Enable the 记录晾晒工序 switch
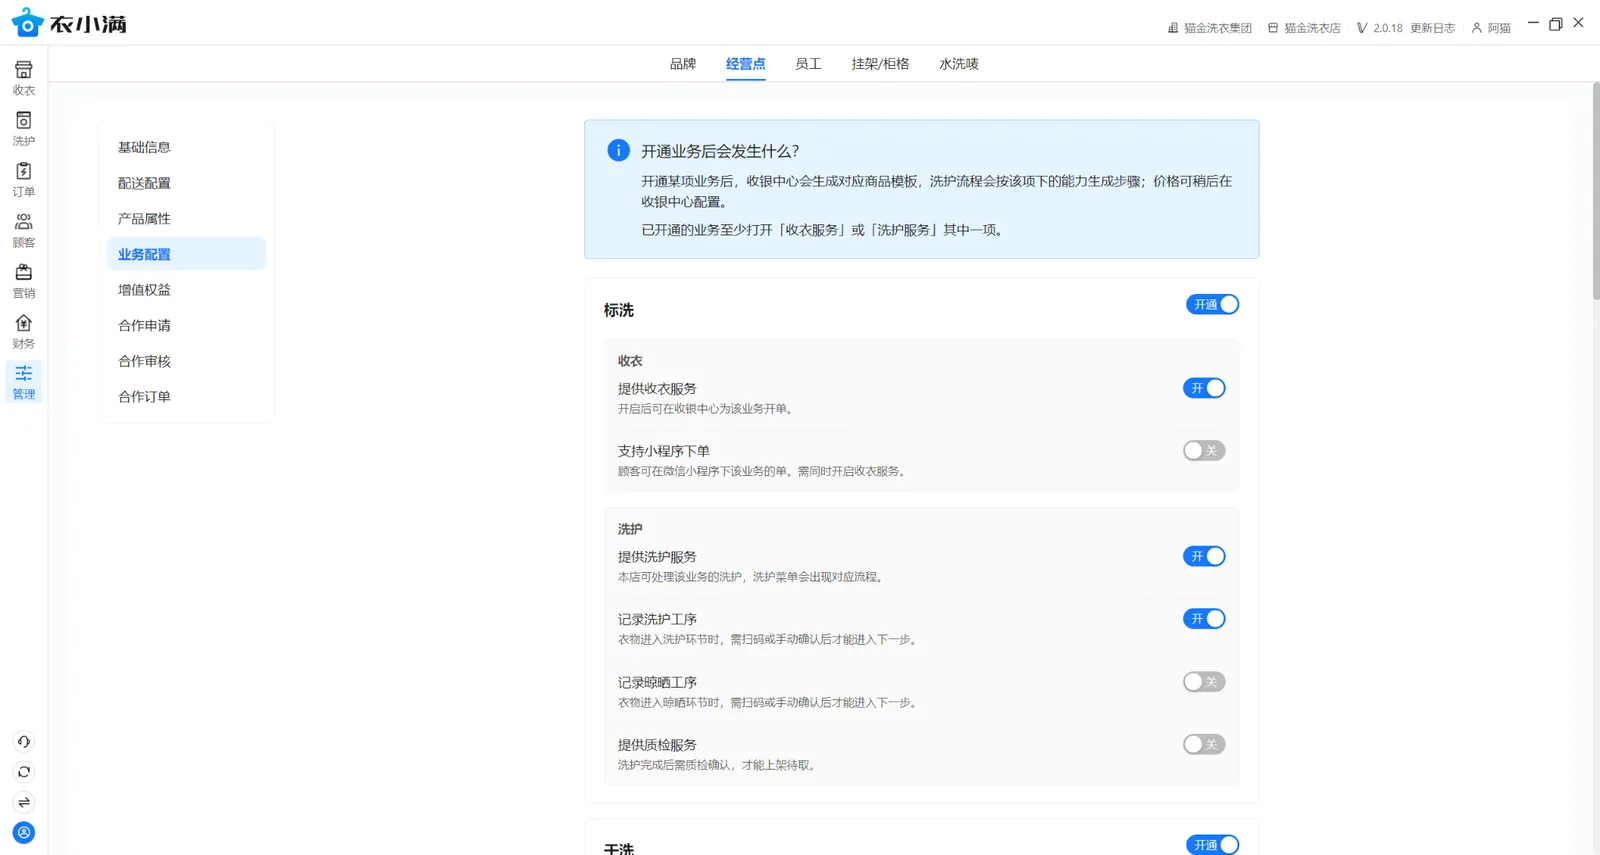The height and width of the screenshot is (855, 1600). click(x=1204, y=682)
